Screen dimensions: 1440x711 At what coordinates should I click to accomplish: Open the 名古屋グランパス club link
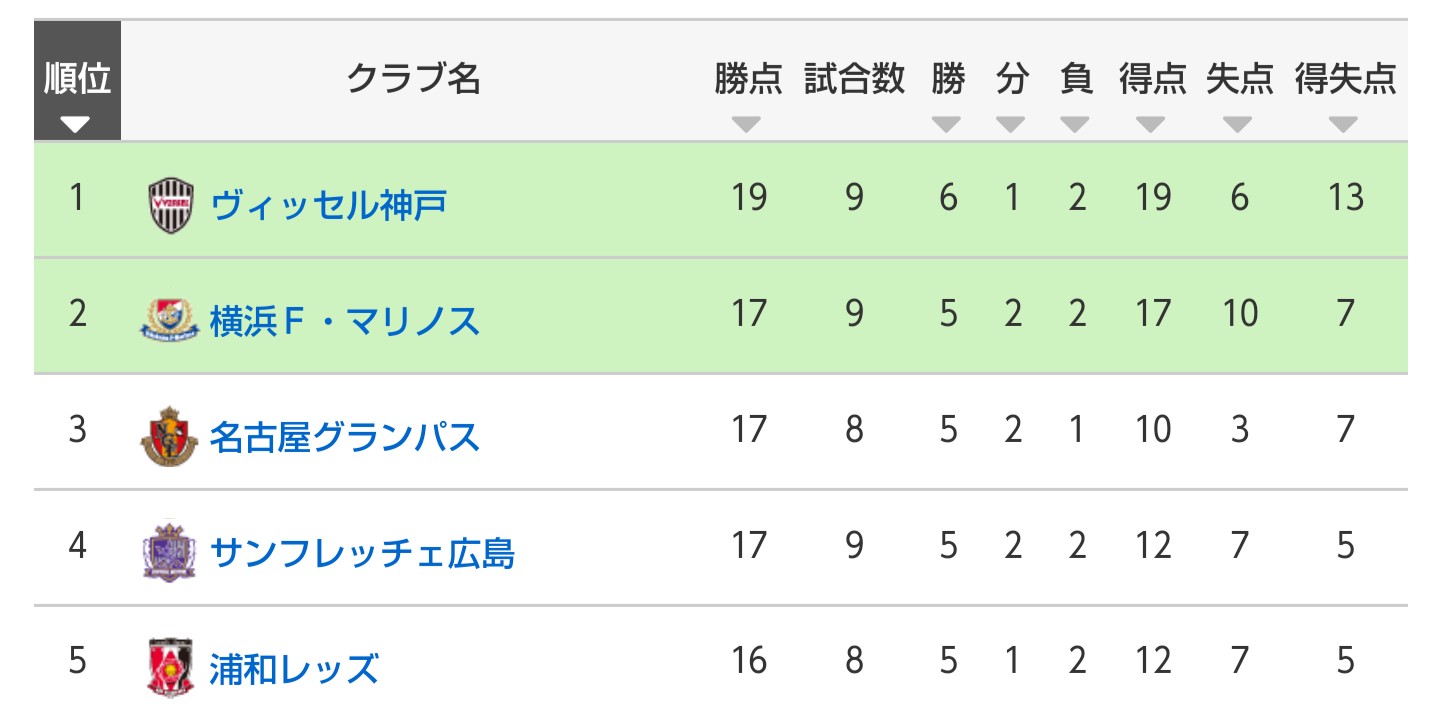pos(345,437)
